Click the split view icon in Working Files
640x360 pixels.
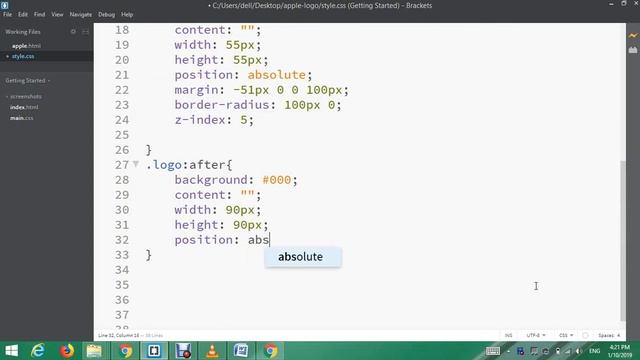click(85, 31)
